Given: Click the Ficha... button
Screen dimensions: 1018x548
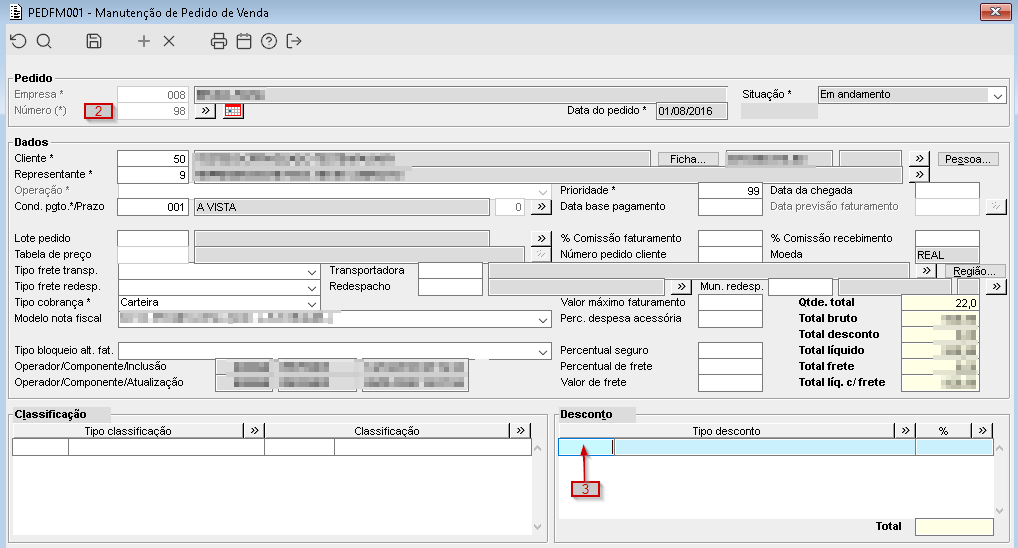Looking at the screenshot, I should click(x=688, y=159).
